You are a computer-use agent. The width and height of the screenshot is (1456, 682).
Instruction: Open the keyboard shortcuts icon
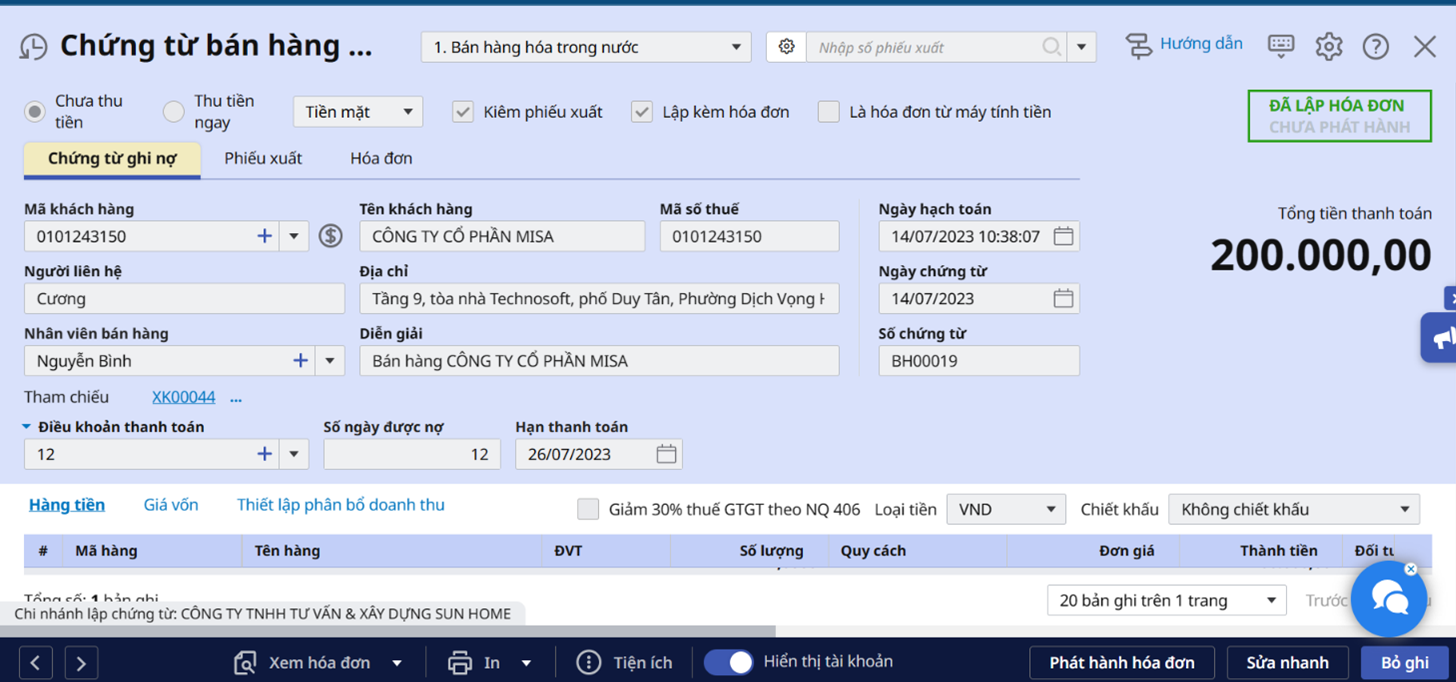point(1281,45)
